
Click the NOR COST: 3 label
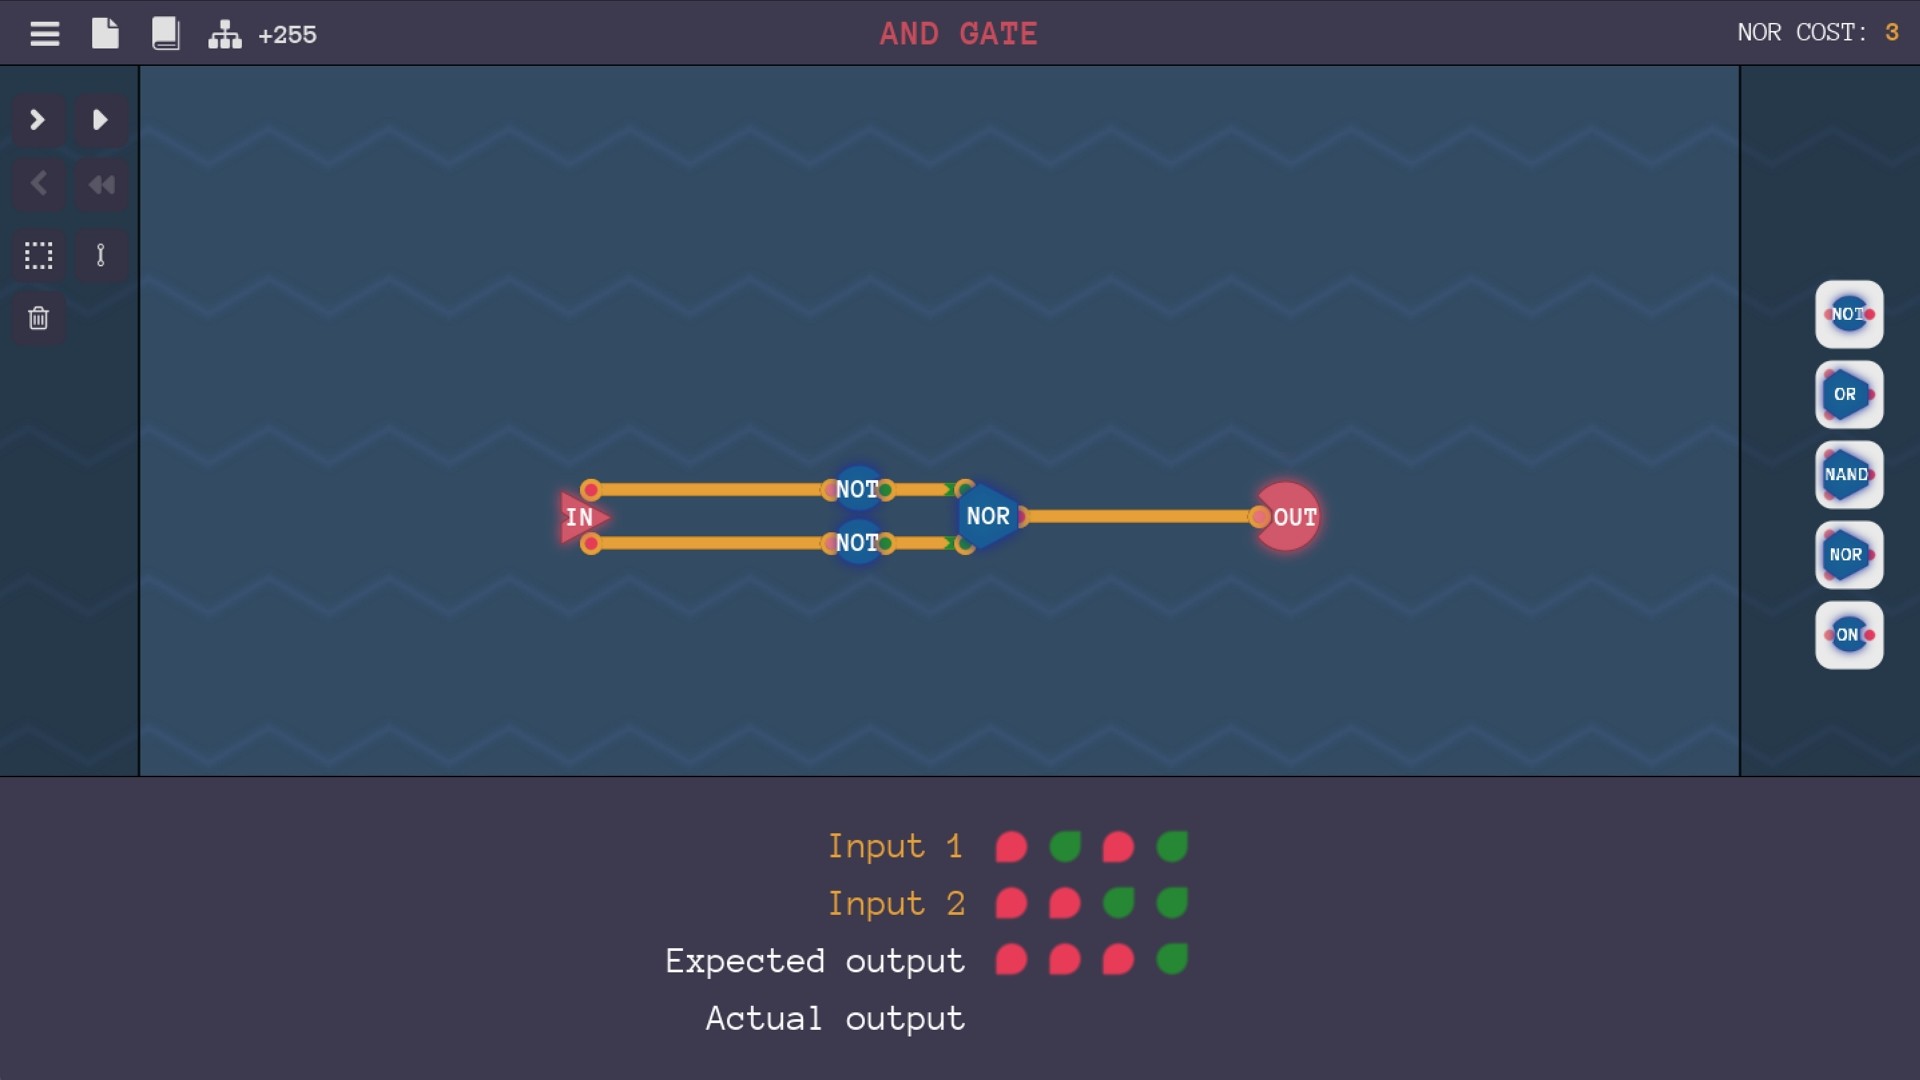click(x=1818, y=33)
